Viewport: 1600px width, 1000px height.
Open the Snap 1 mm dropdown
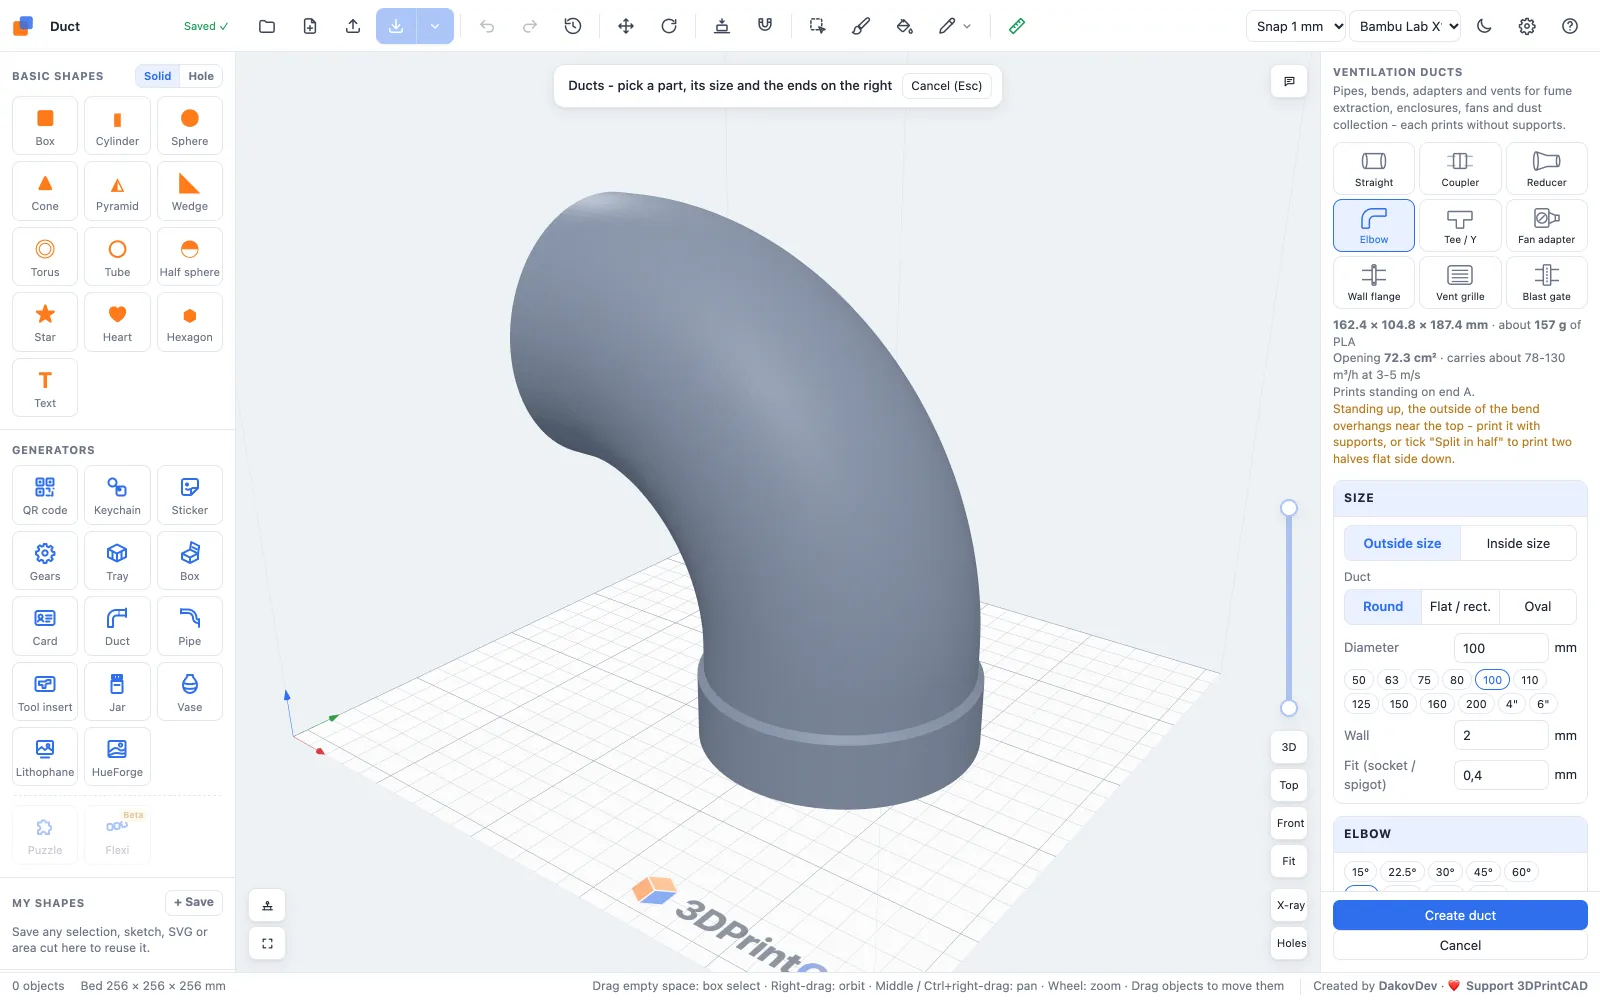pyautogui.click(x=1297, y=26)
